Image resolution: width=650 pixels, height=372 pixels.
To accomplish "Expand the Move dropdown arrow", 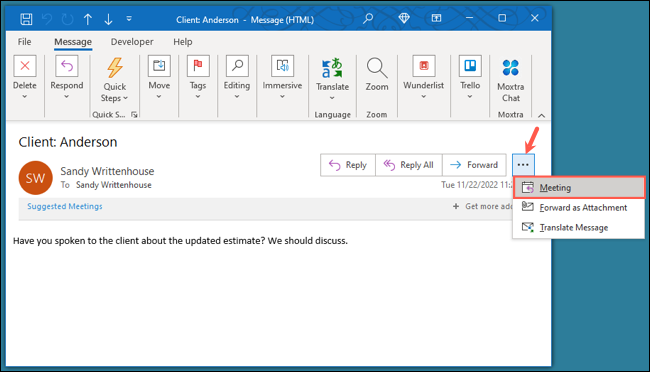I will tap(159, 97).
